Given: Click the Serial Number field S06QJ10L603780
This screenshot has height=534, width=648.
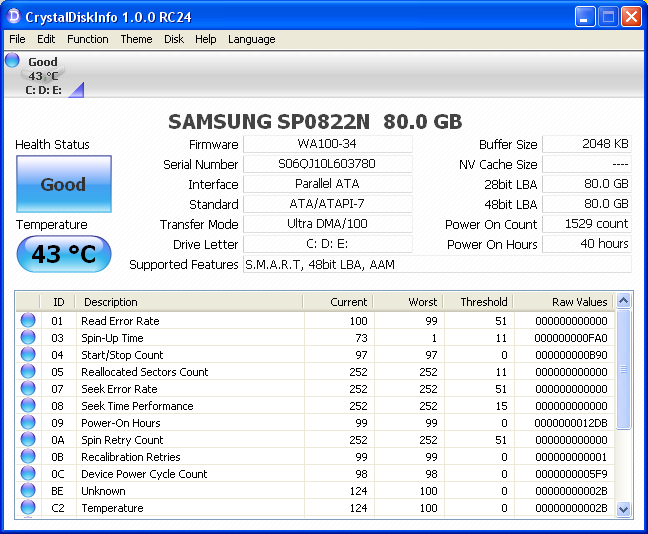Looking at the screenshot, I should [x=328, y=164].
